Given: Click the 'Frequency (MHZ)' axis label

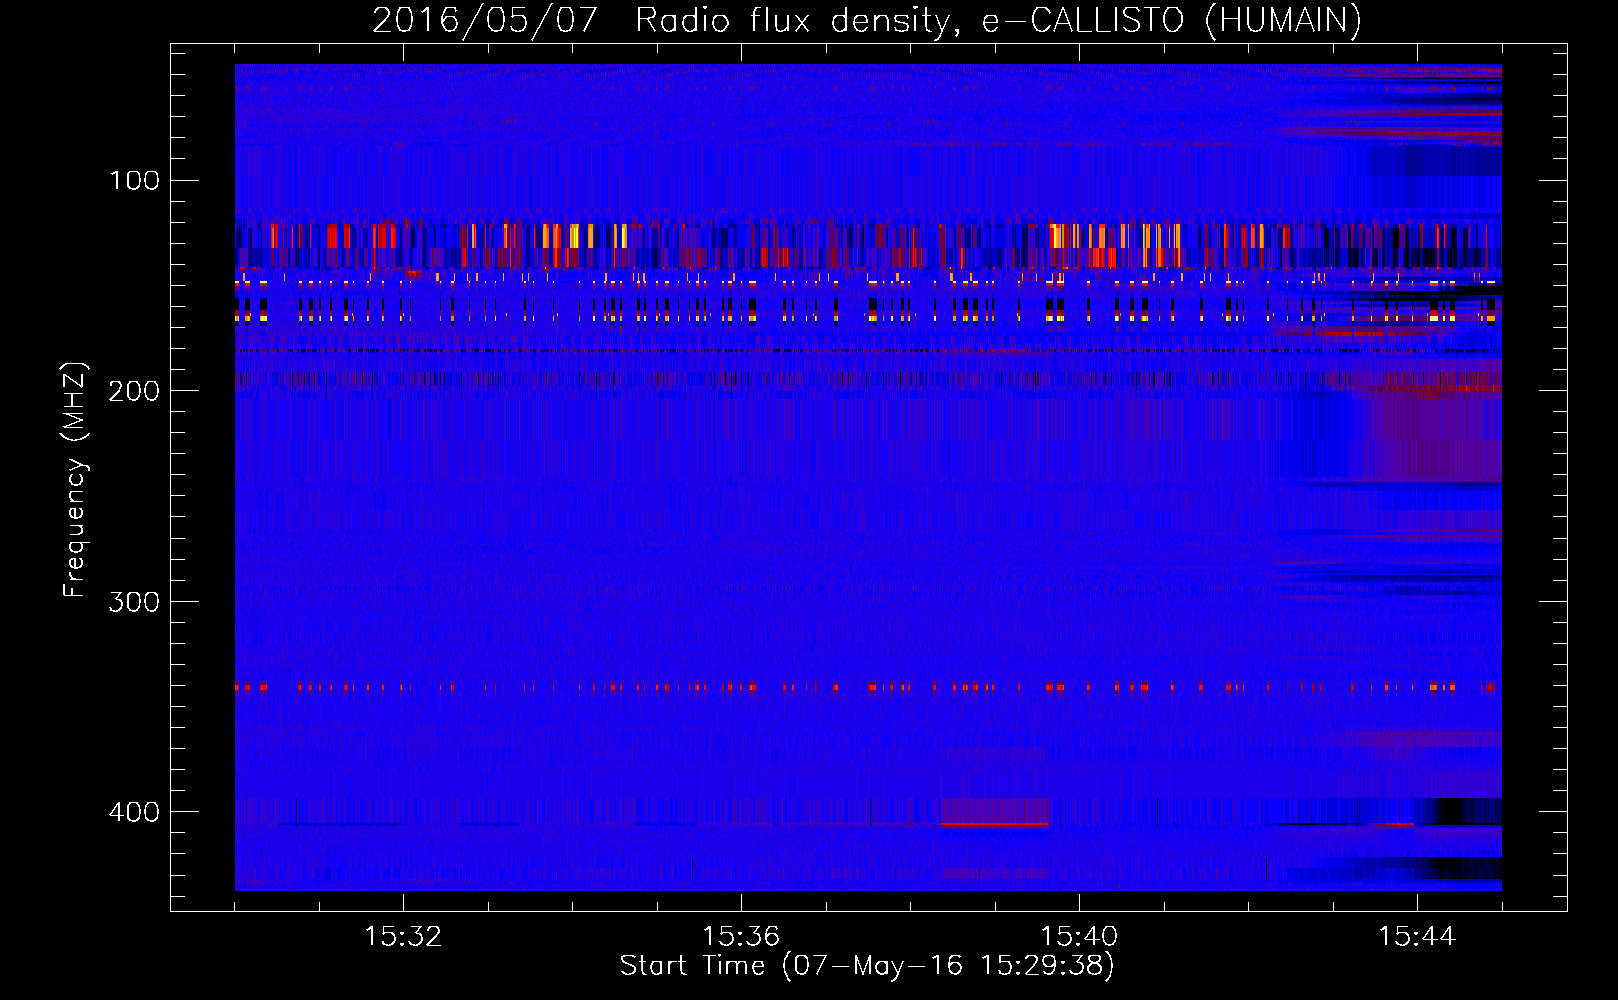Looking at the screenshot, I should tap(75, 480).
